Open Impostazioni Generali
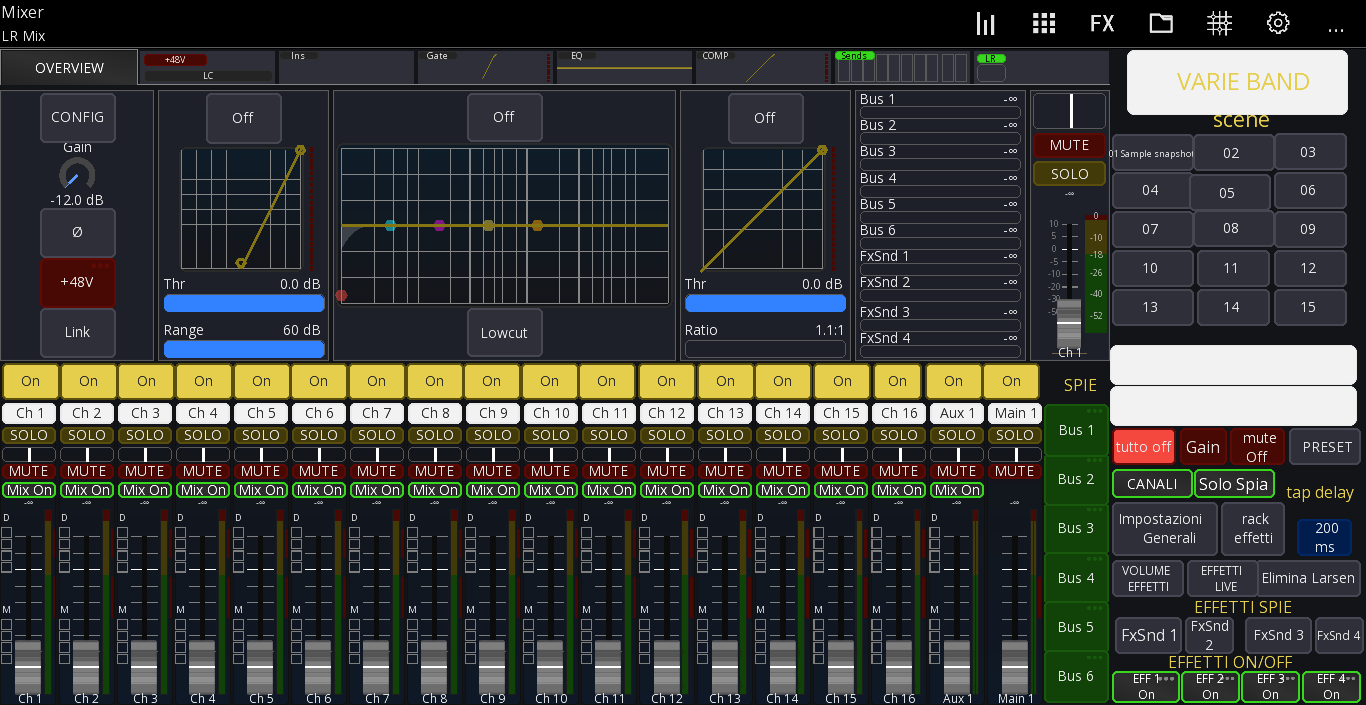This screenshot has width=1366, height=705. pos(1165,528)
